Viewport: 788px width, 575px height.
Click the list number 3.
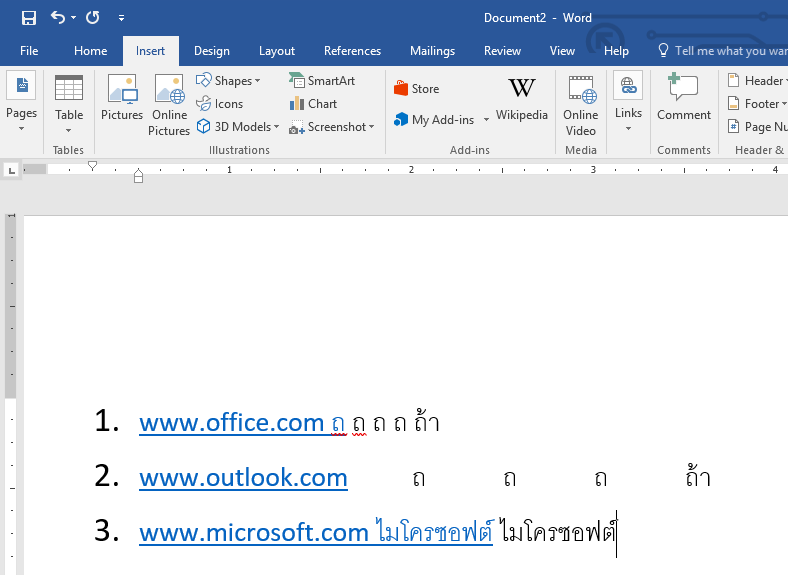click(x=107, y=531)
